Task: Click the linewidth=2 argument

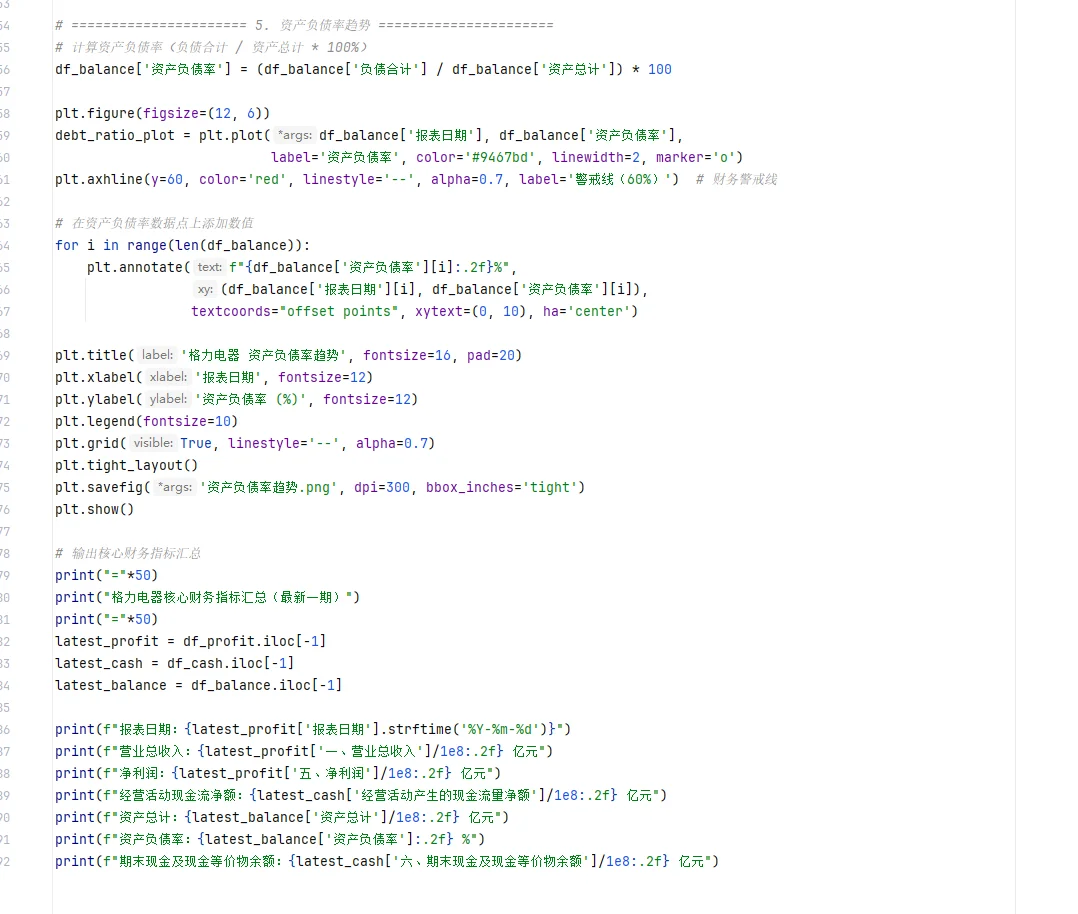Action: click(x=595, y=157)
